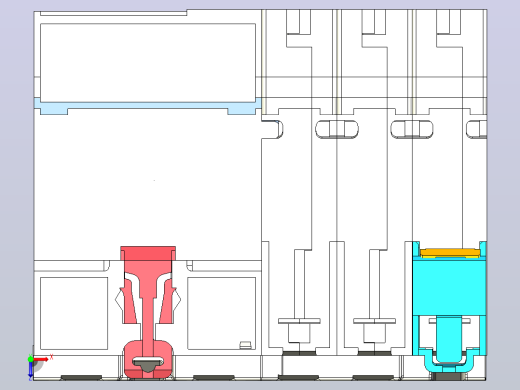Select the square pocket left of the red clip

pos(74,313)
